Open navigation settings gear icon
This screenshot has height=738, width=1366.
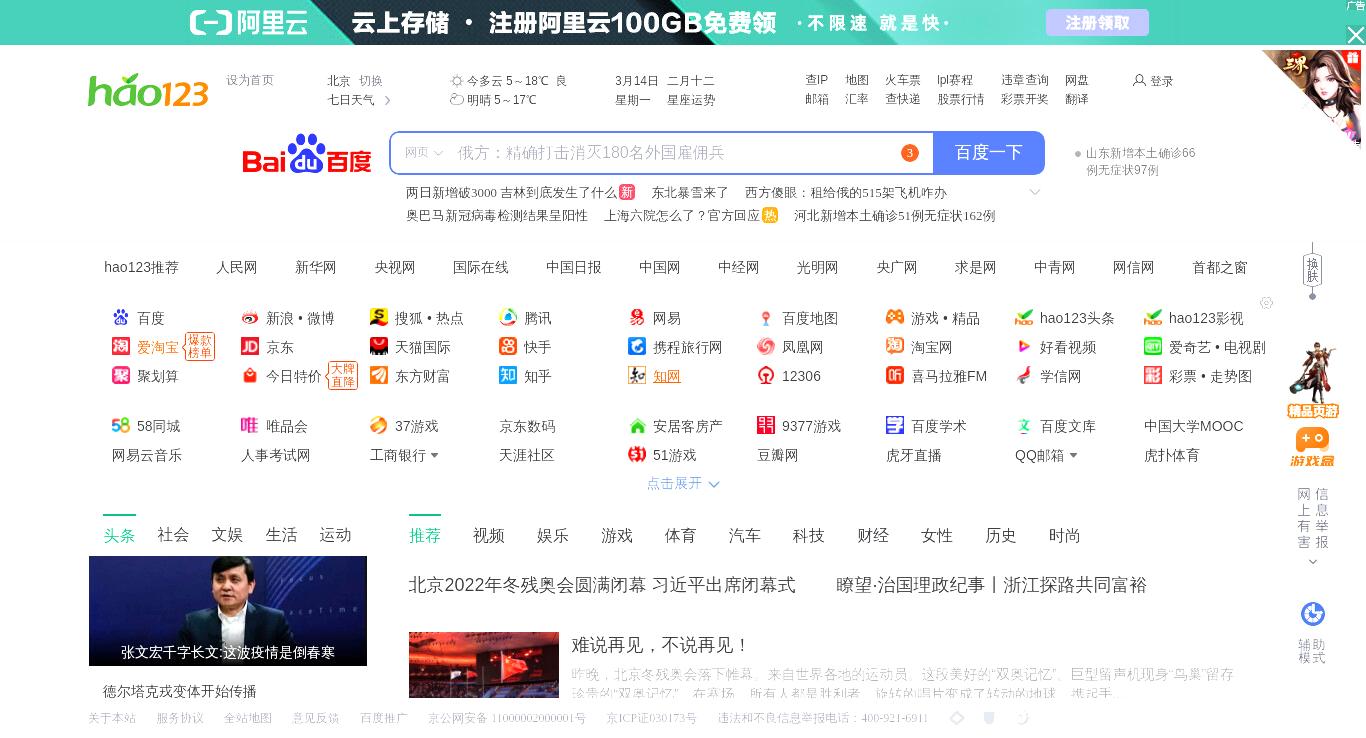coord(1266,303)
